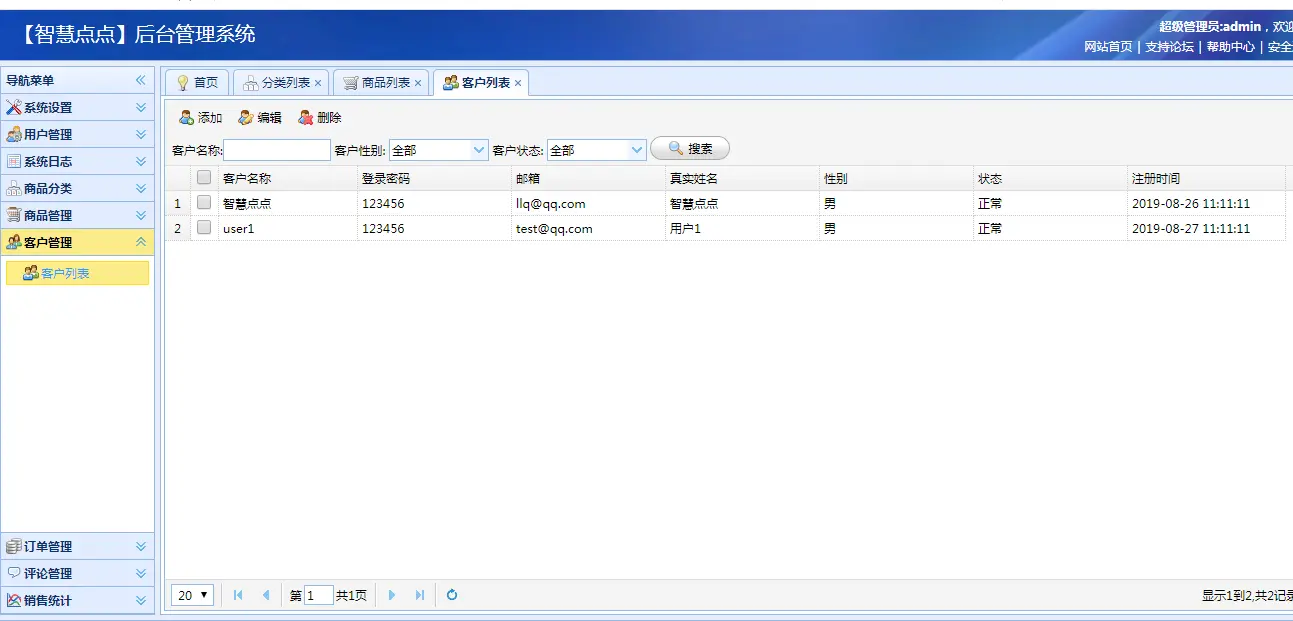Screen dimensions: 1293x621
Task: Expand the 评论管理 panel arrow
Action: [x=141, y=574]
